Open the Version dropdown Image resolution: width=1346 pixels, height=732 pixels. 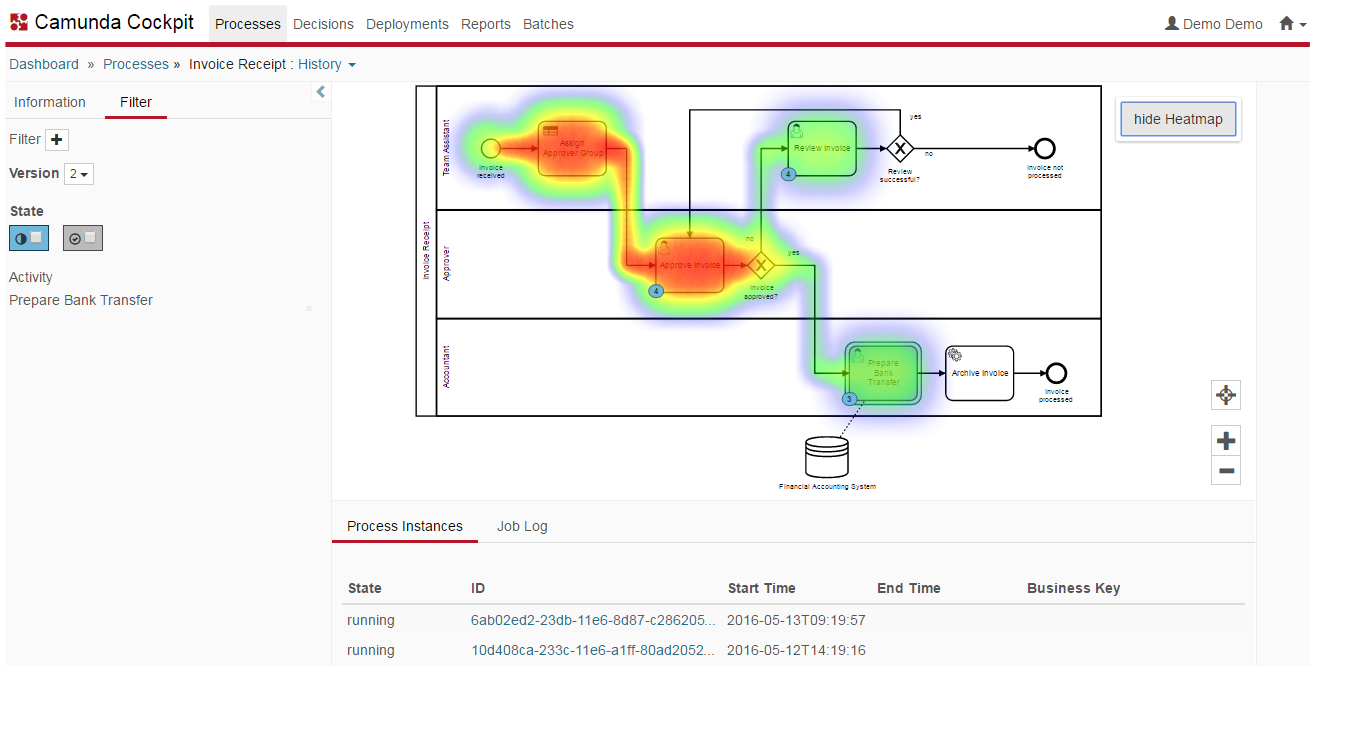tap(79, 174)
